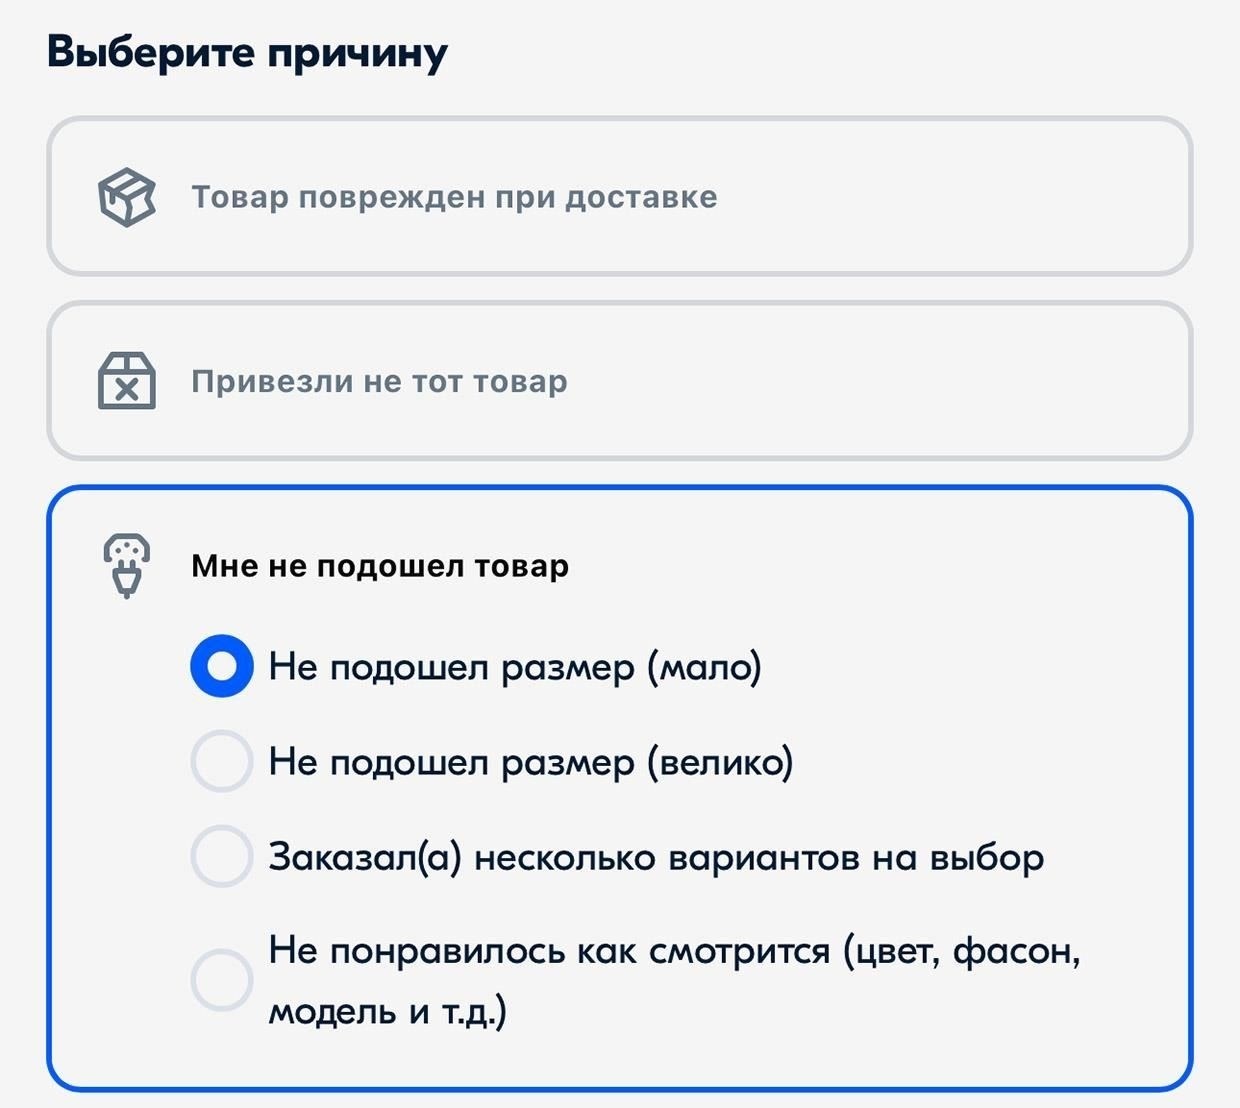
Task: Select 'Заказал(а) несколько вариантов на выбор' option
Action: pyautogui.click(x=221, y=857)
